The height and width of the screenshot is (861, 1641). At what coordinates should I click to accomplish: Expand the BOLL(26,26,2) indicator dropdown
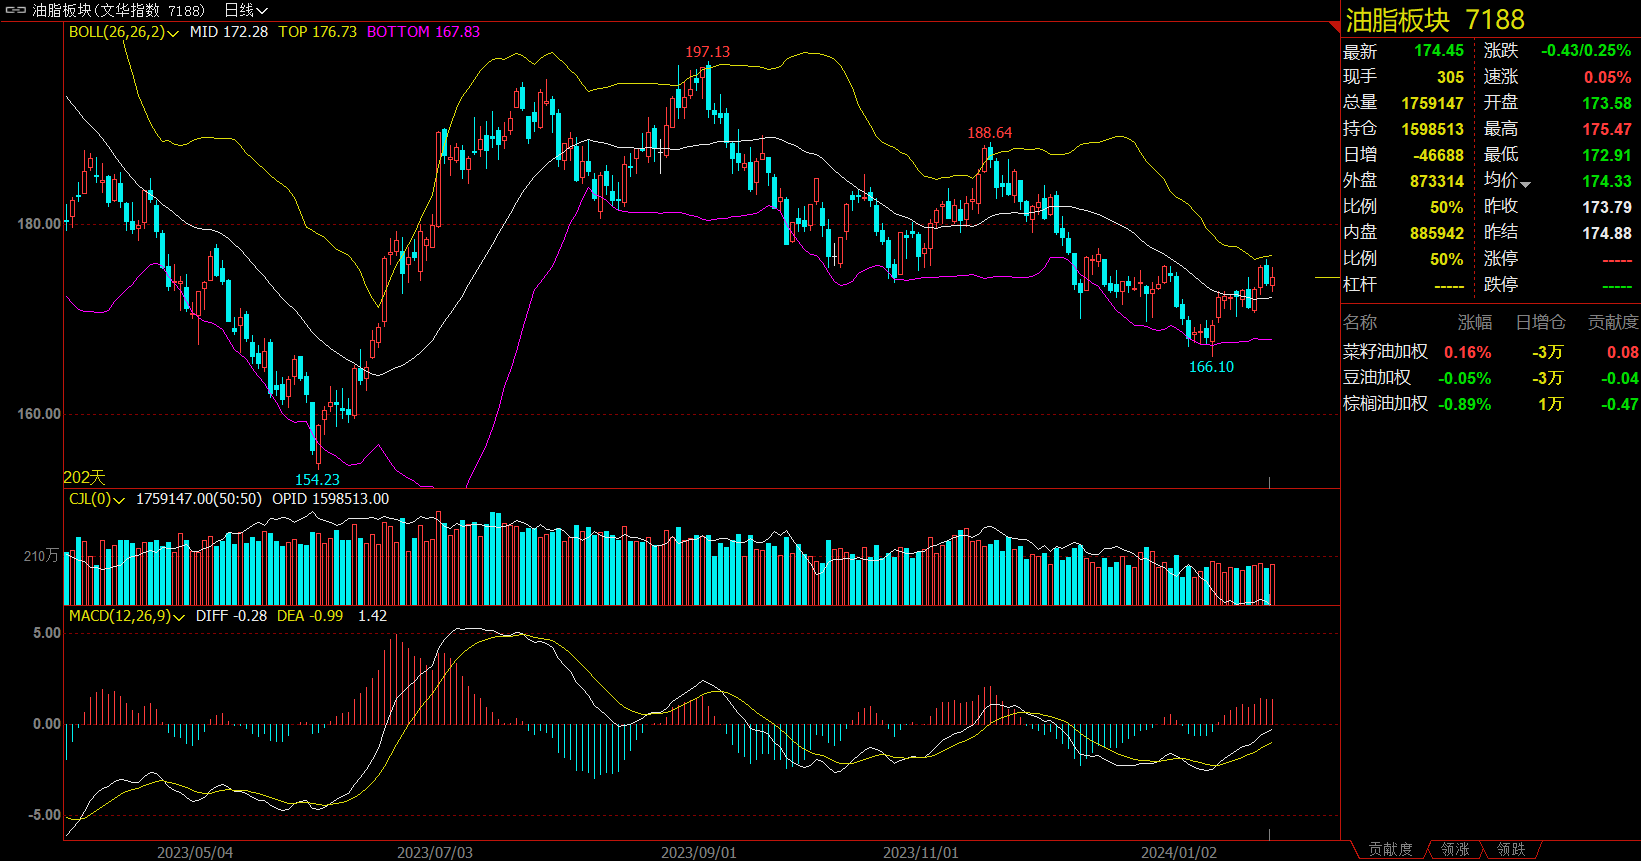point(174,33)
